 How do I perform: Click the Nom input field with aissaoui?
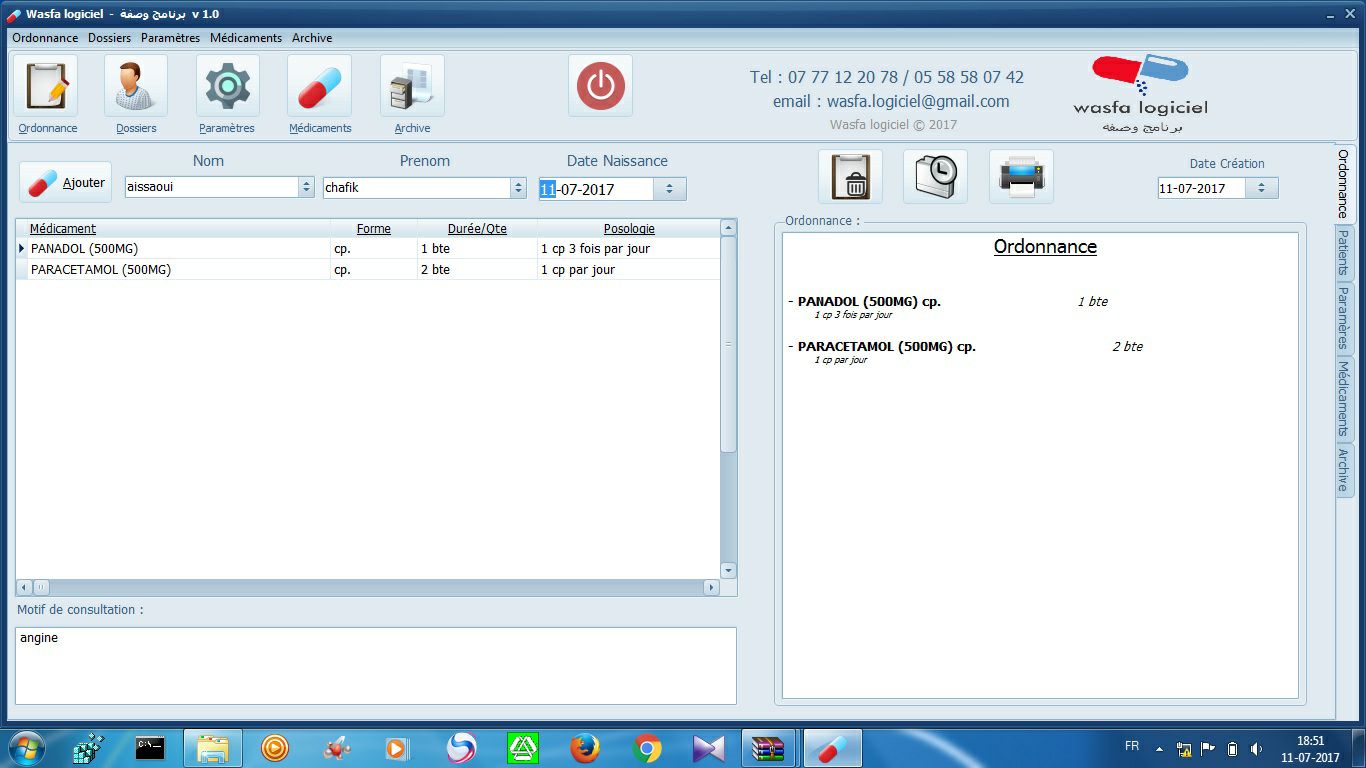point(211,187)
